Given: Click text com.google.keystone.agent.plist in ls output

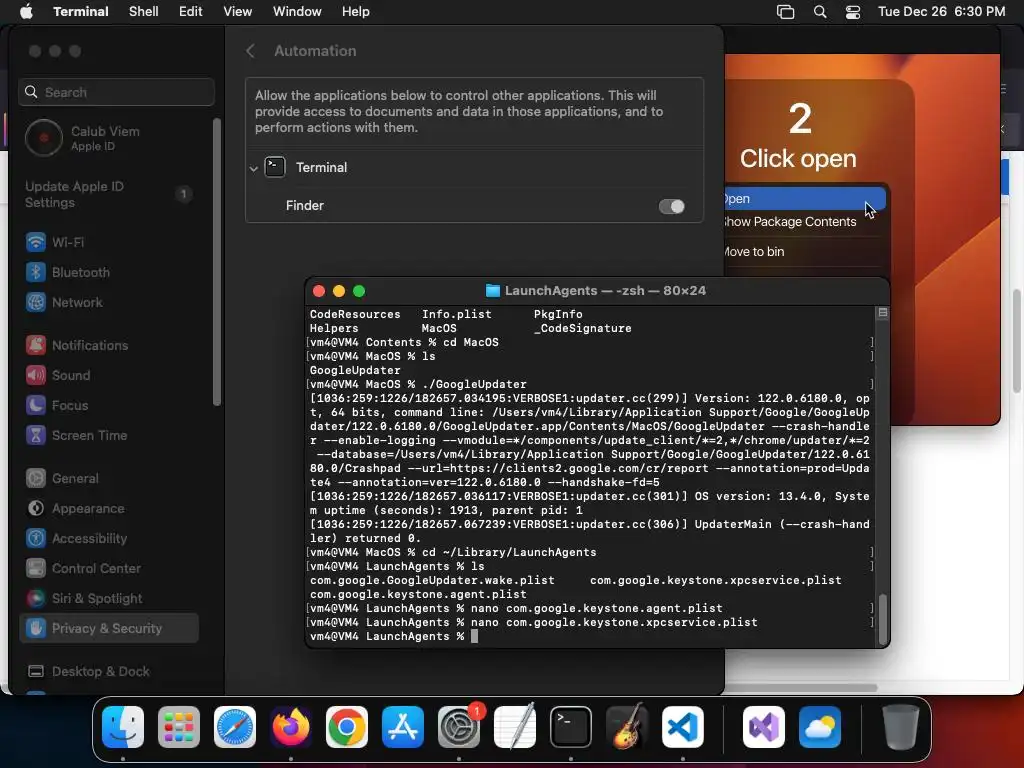Looking at the screenshot, I should (x=418, y=594).
